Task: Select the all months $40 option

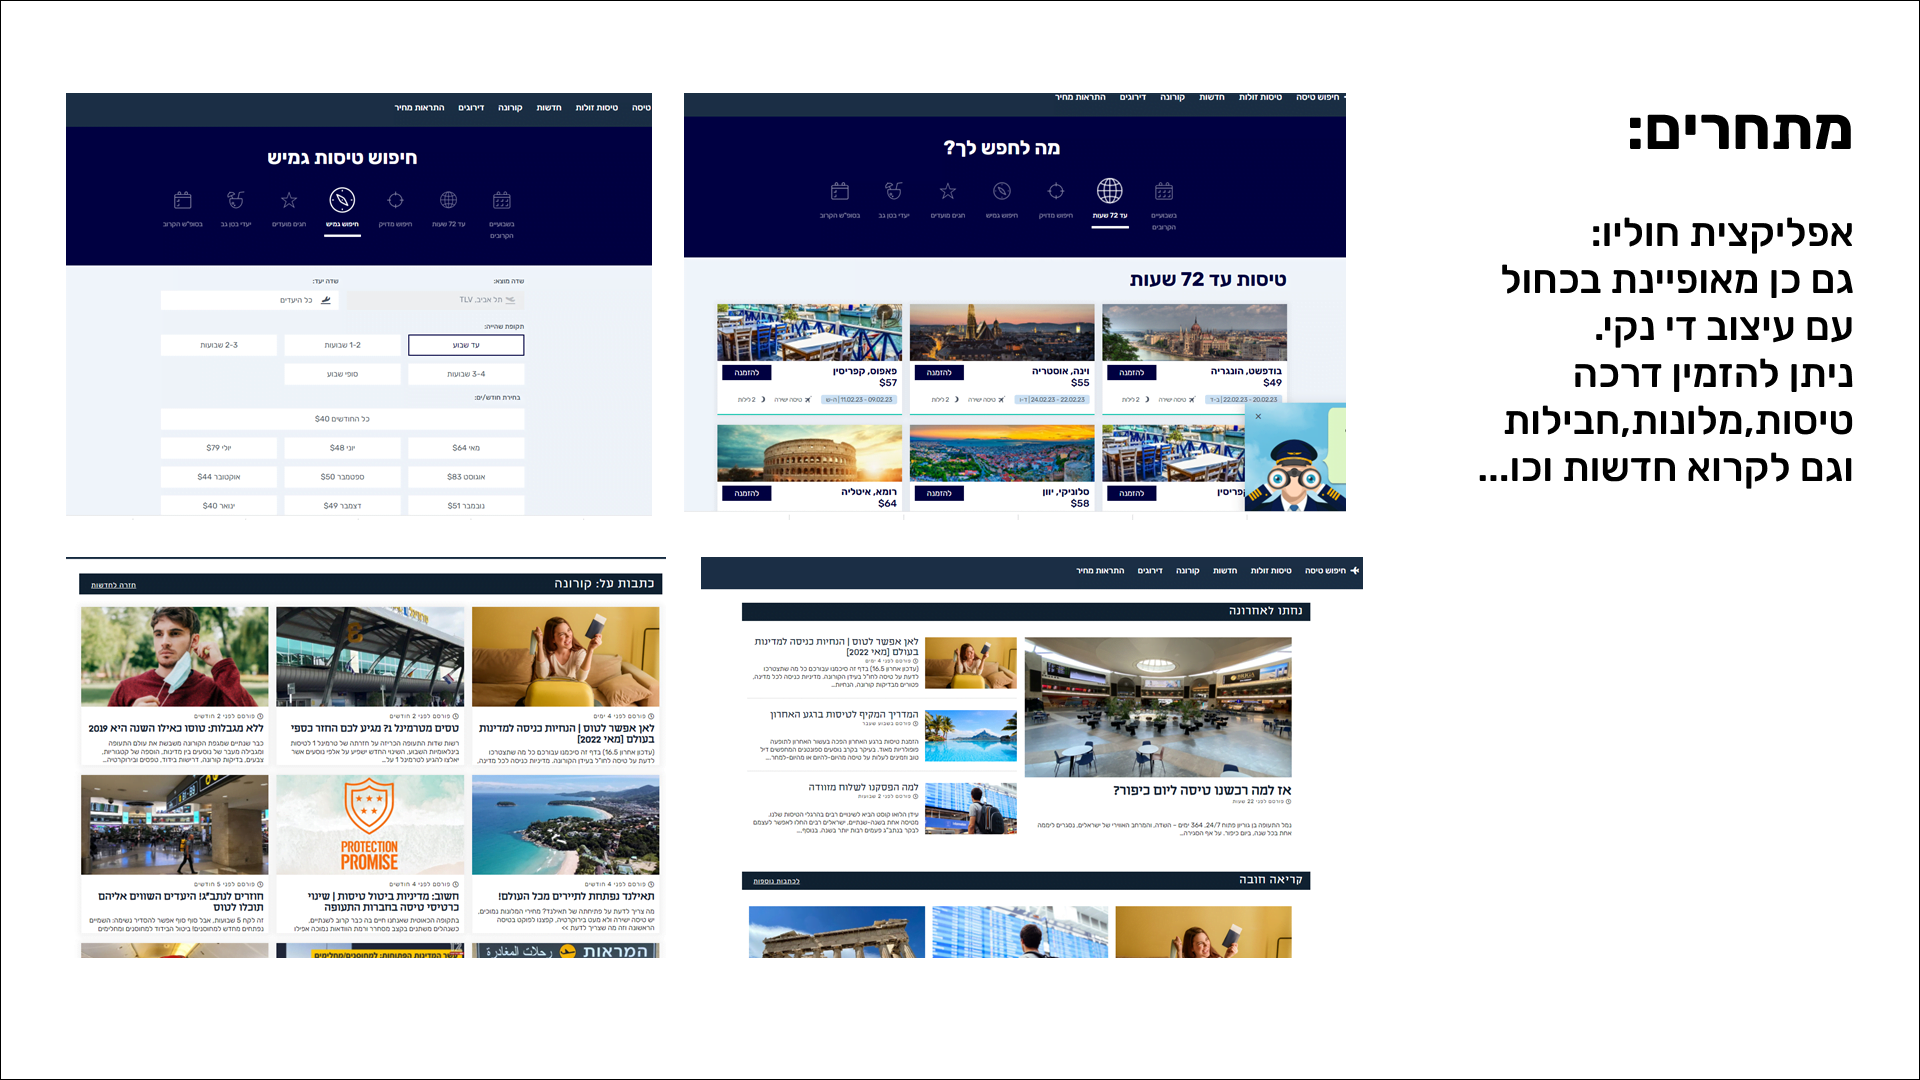Action: pos(342,419)
